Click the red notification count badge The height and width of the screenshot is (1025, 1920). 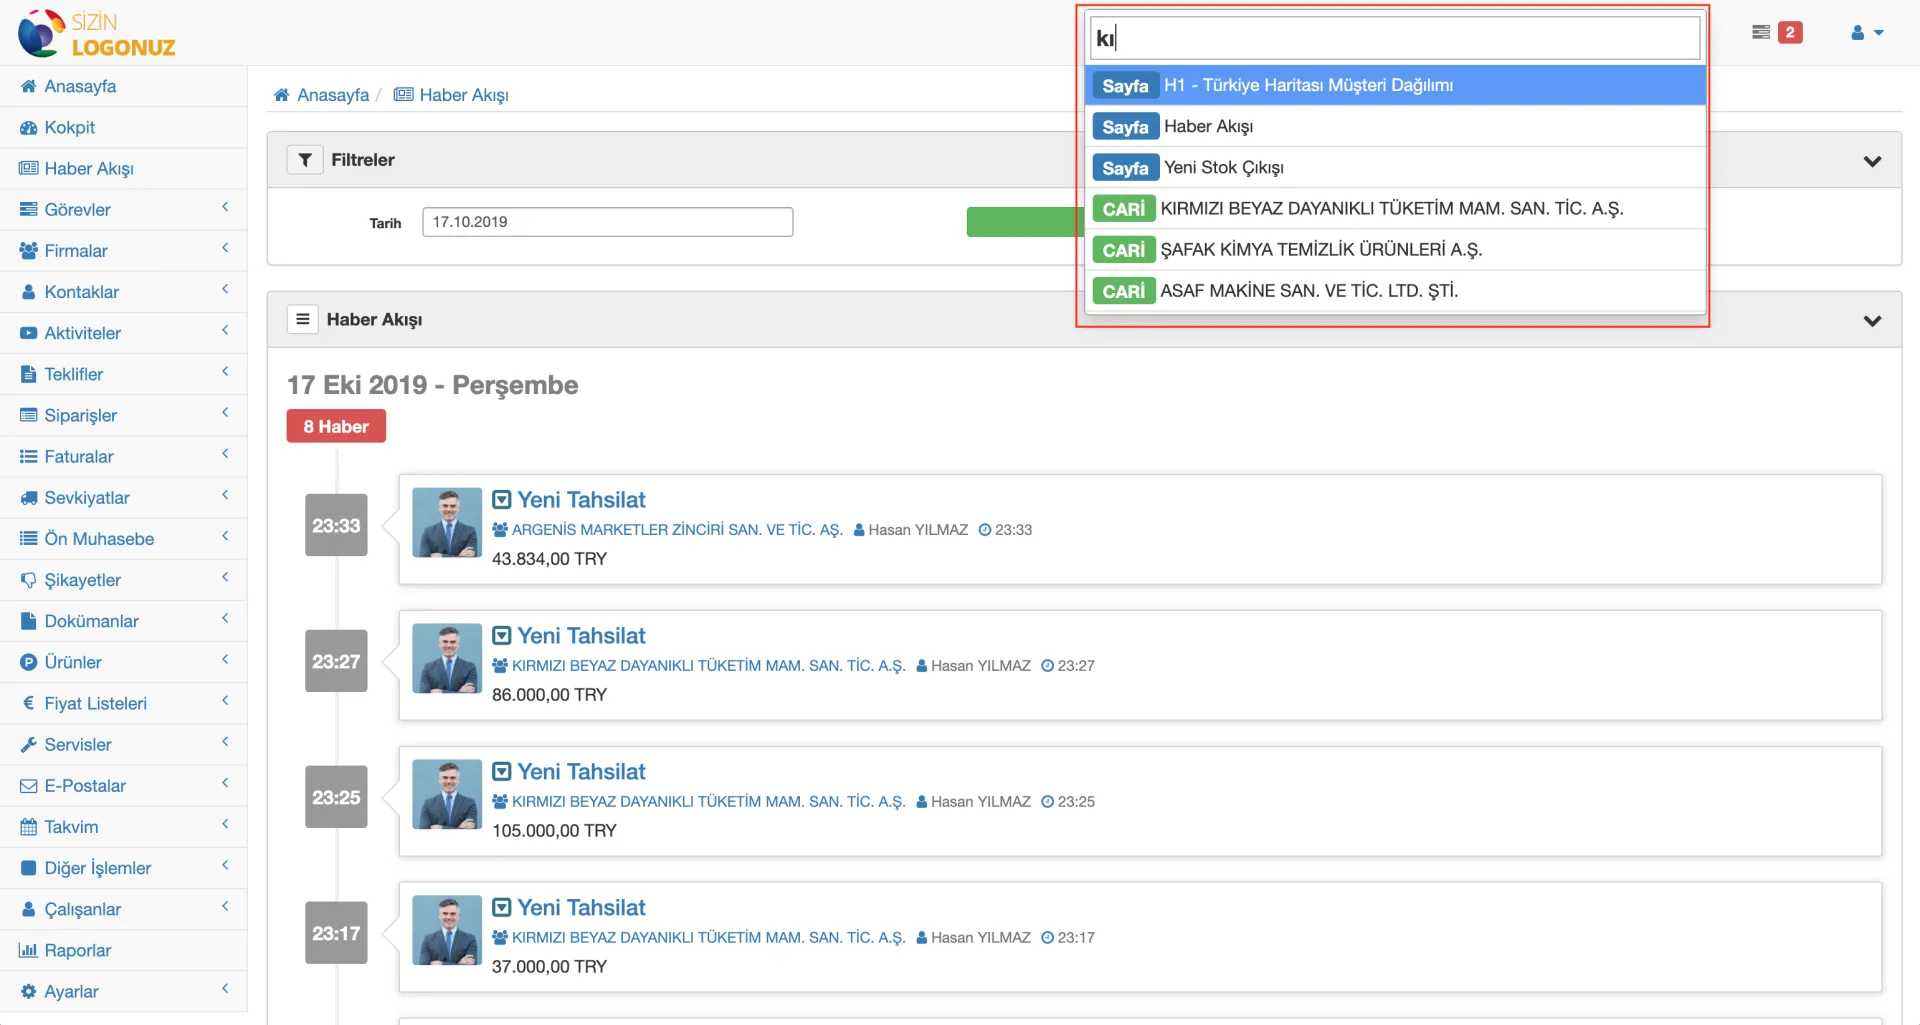[x=1790, y=33]
